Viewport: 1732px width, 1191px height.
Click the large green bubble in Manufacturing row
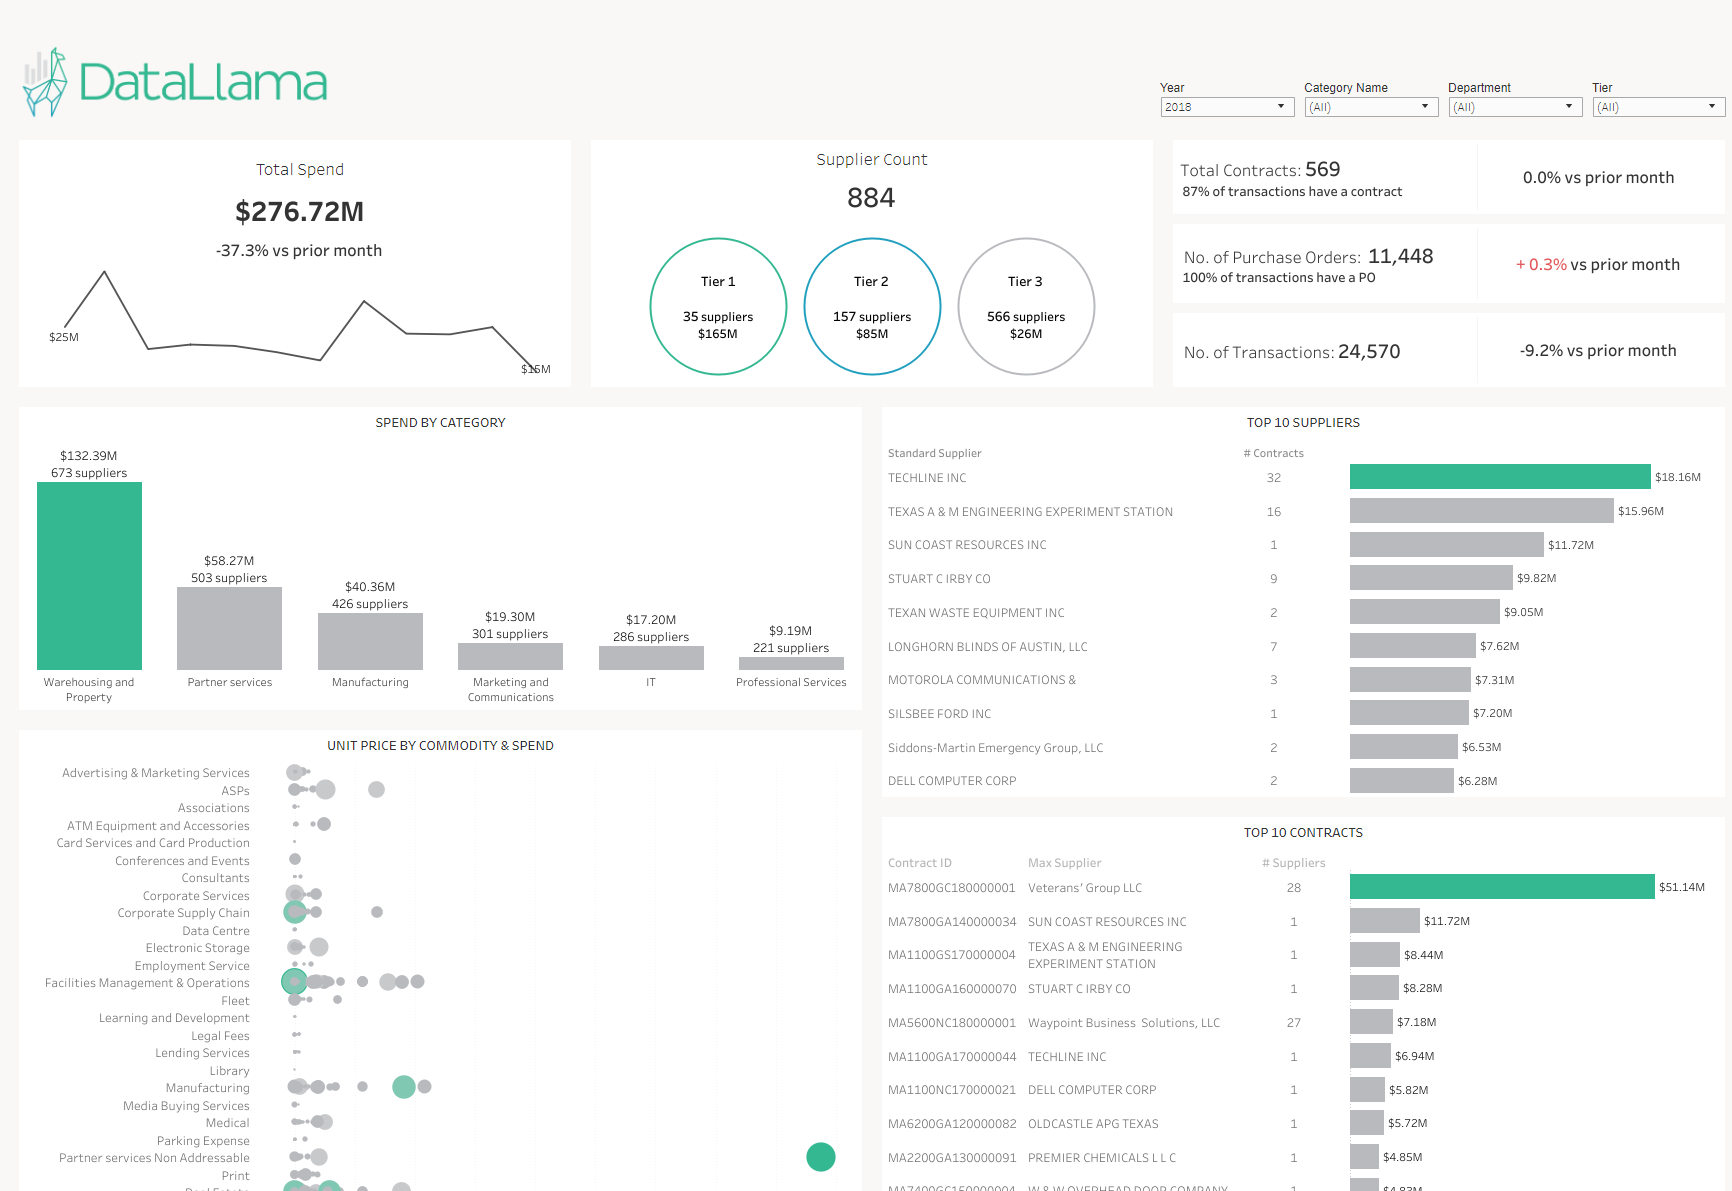click(404, 1087)
